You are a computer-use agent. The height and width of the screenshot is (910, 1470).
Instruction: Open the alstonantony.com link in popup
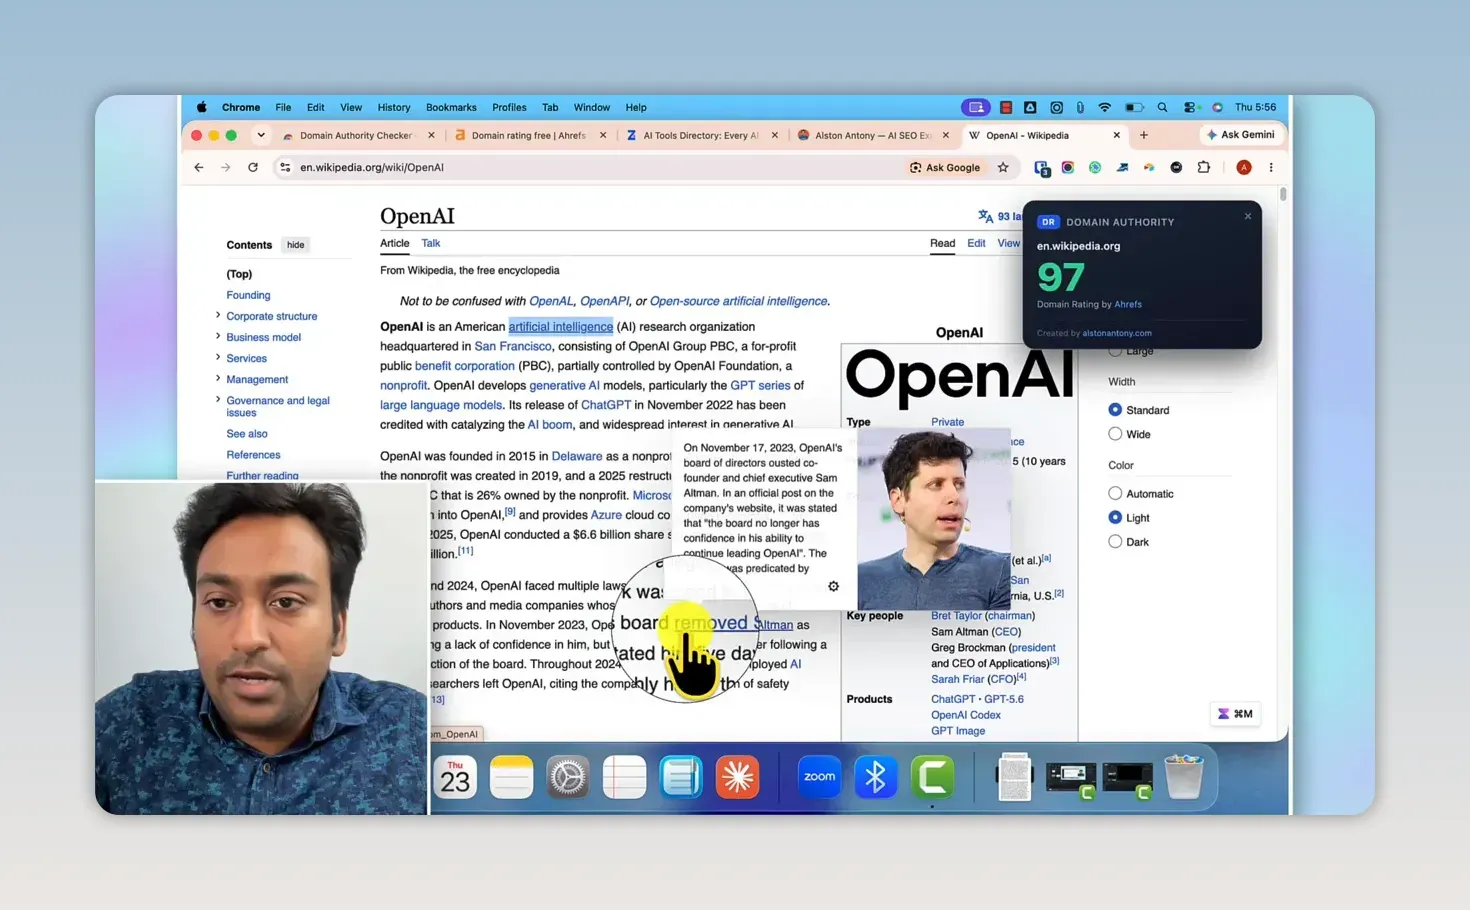[1117, 333]
